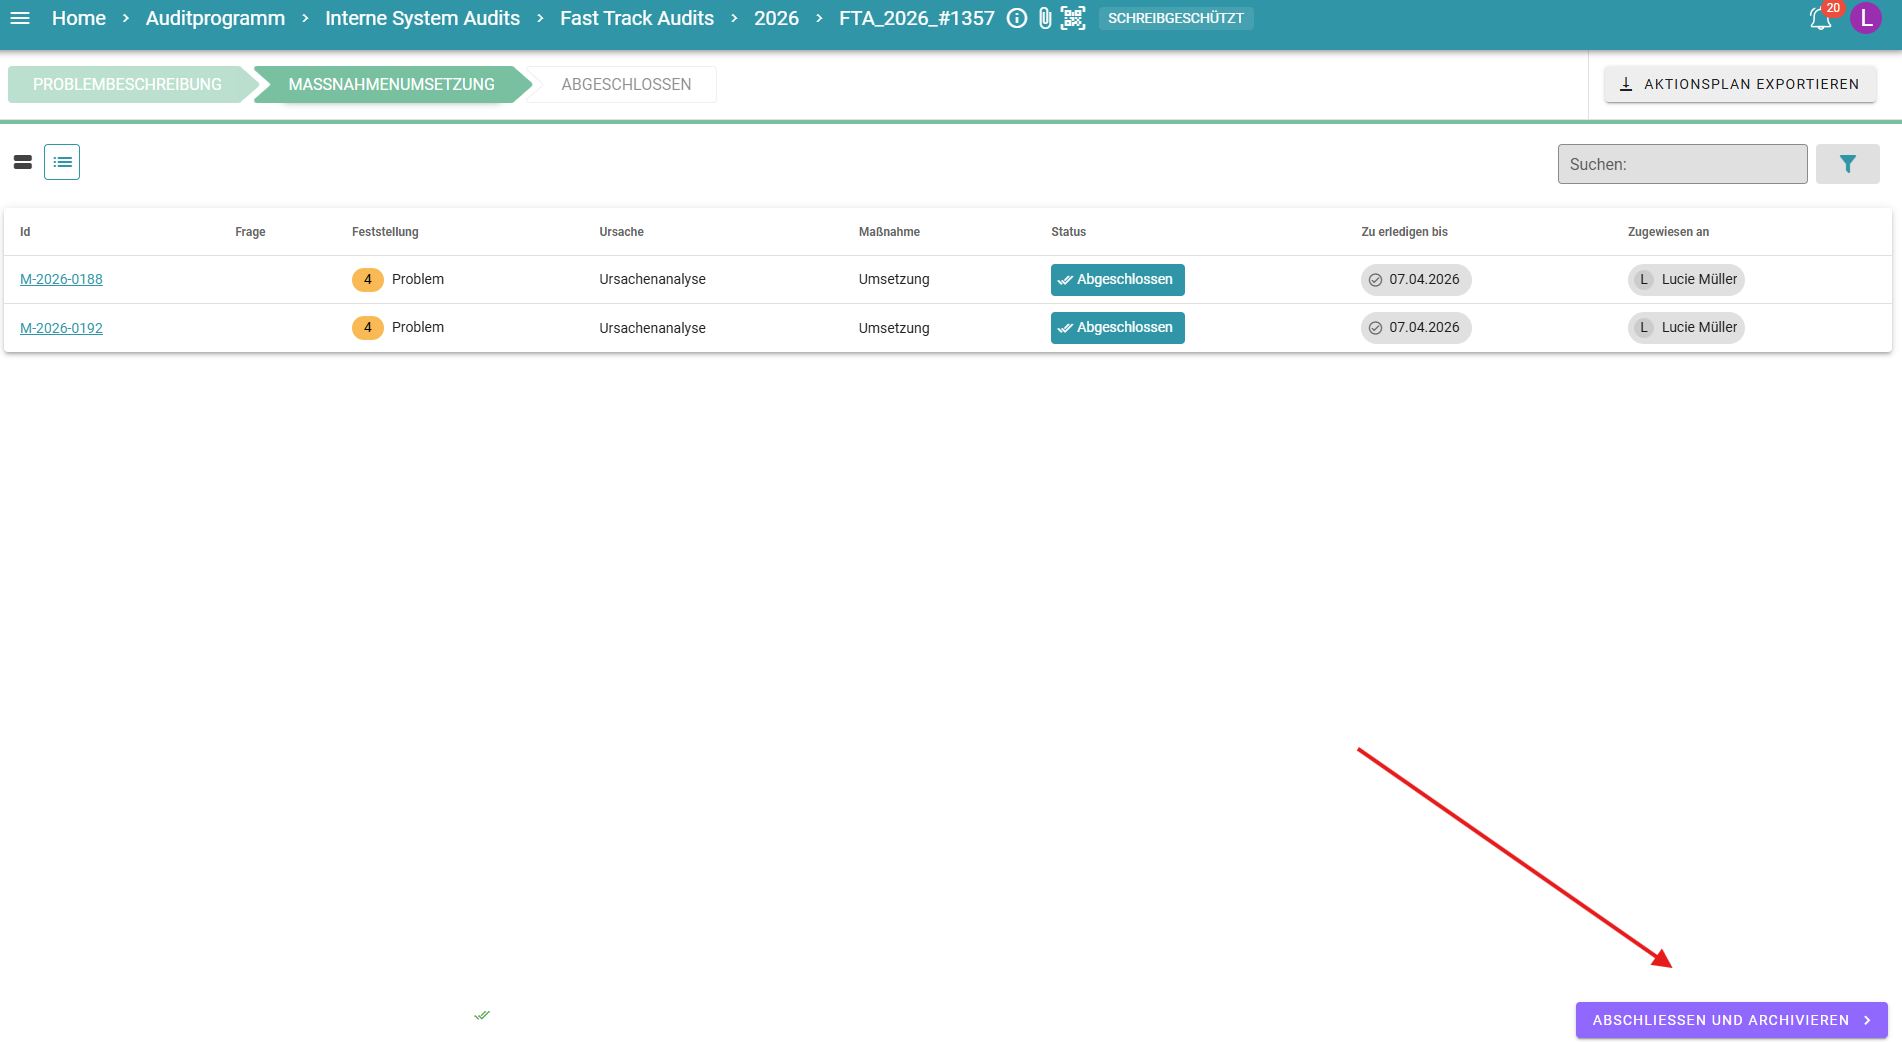Sort by Feststellung column header

(385, 232)
